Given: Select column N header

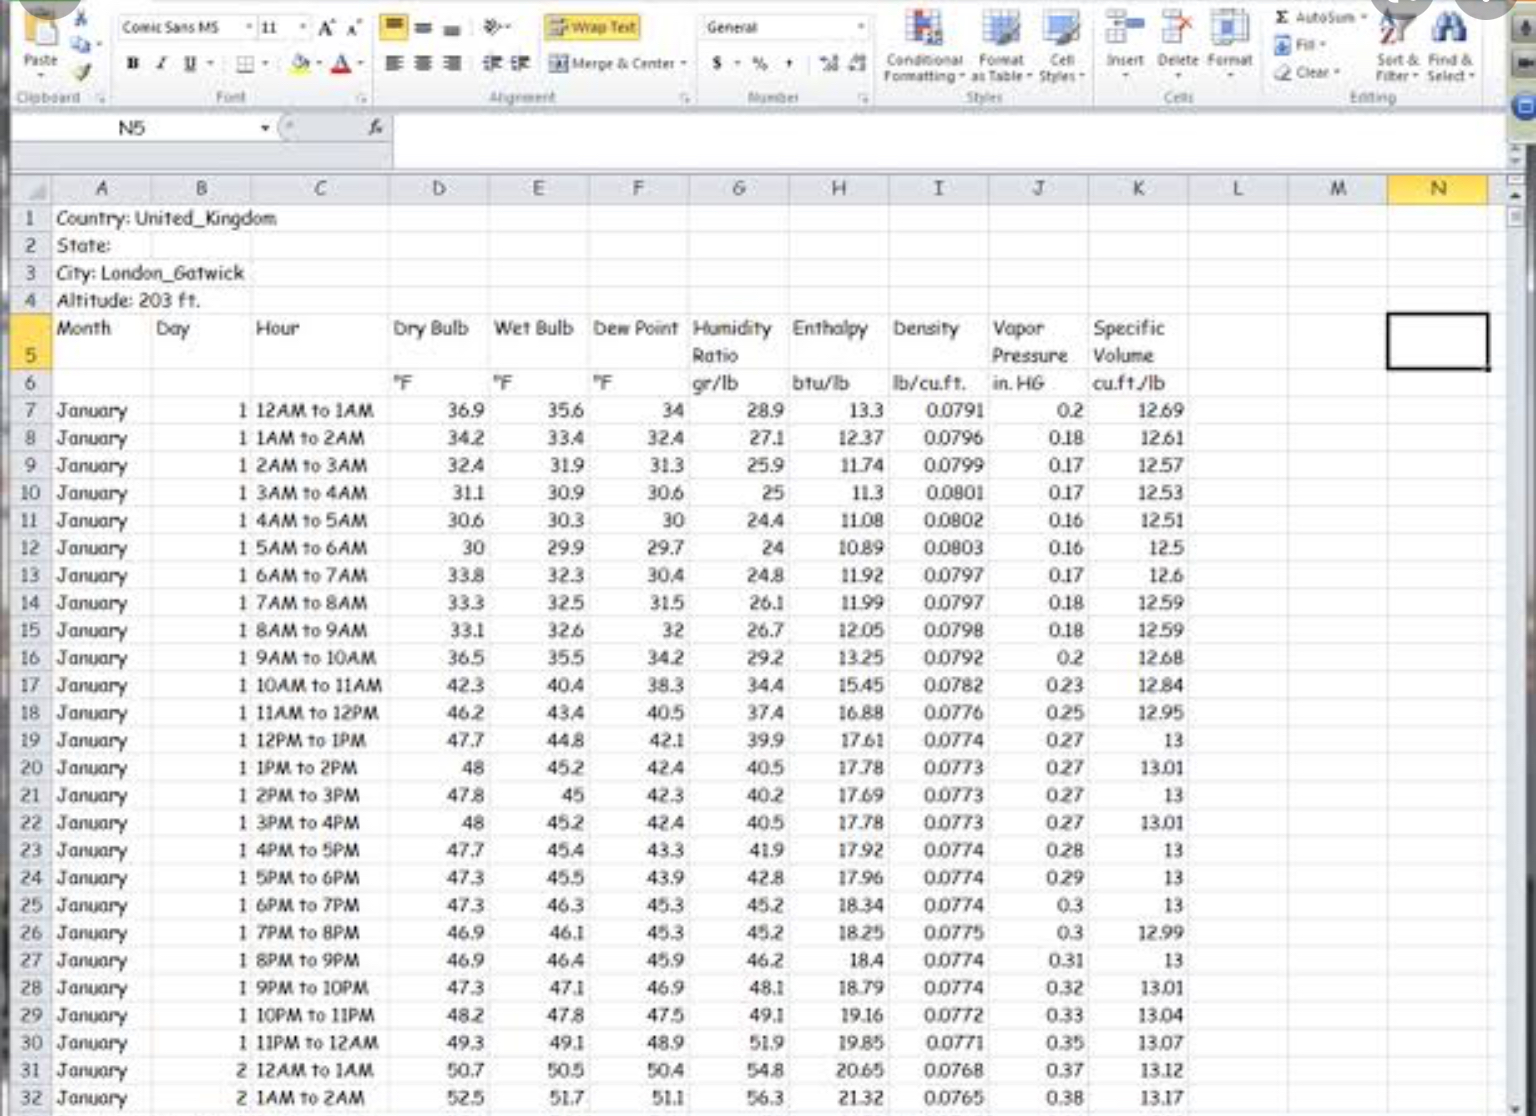Looking at the screenshot, I should (x=1437, y=189).
